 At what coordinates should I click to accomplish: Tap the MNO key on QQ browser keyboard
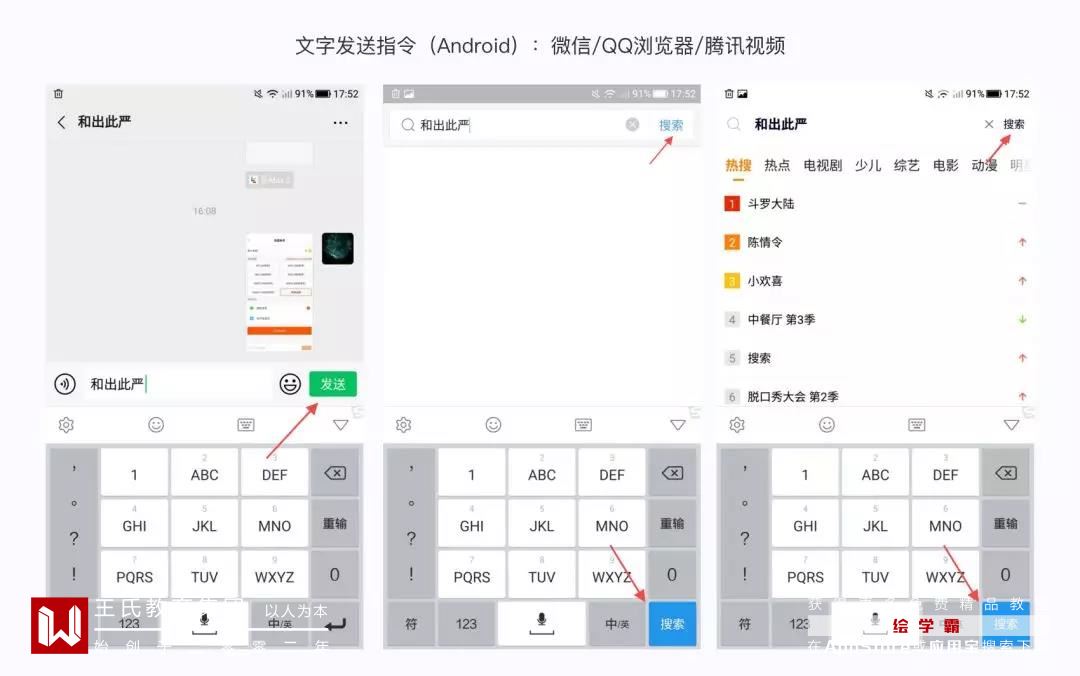tap(612, 524)
